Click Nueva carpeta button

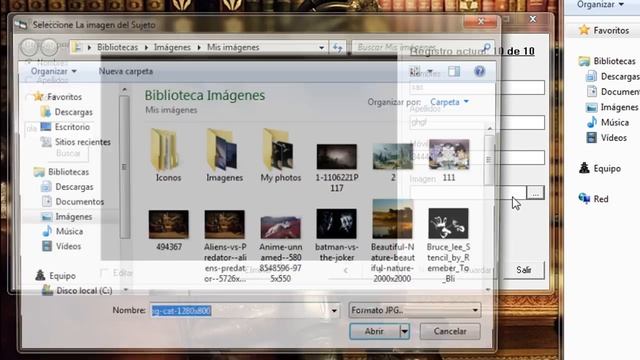[x=126, y=71]
